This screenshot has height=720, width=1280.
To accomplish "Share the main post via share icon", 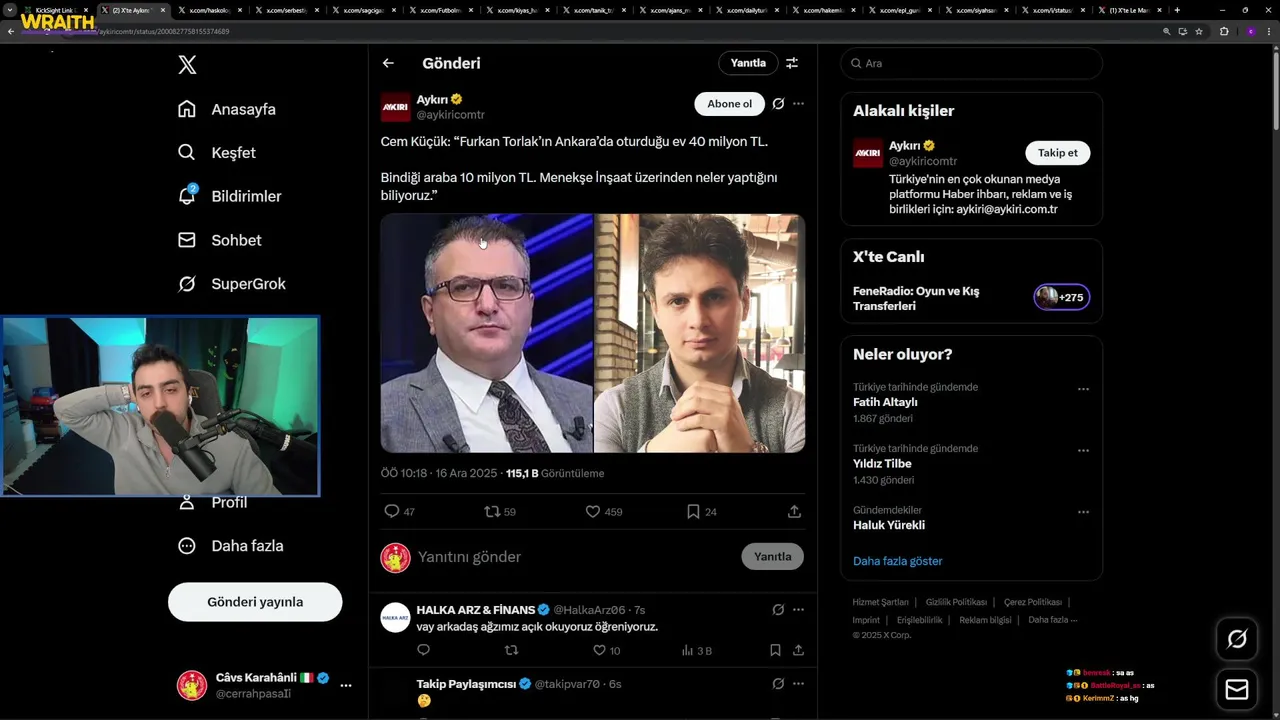I will (x=794, y=511).
